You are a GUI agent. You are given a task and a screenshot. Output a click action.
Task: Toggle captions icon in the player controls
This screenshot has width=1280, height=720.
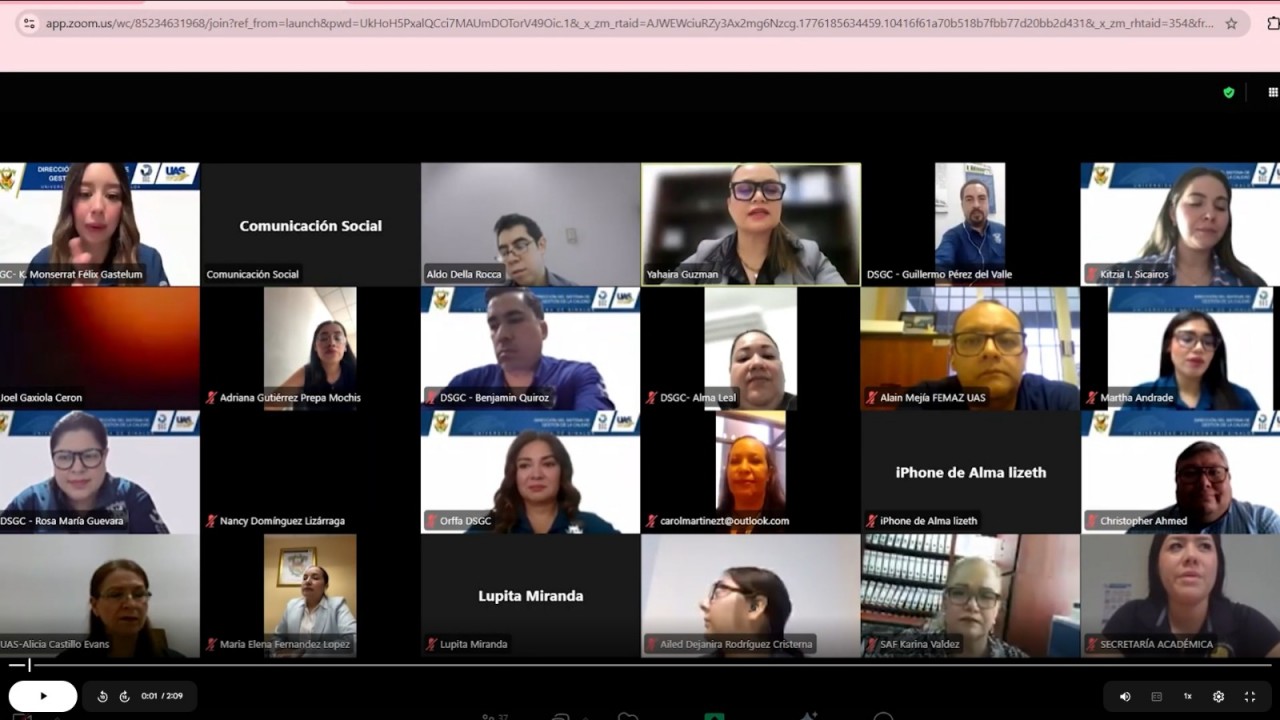[x=1157, y=696]
